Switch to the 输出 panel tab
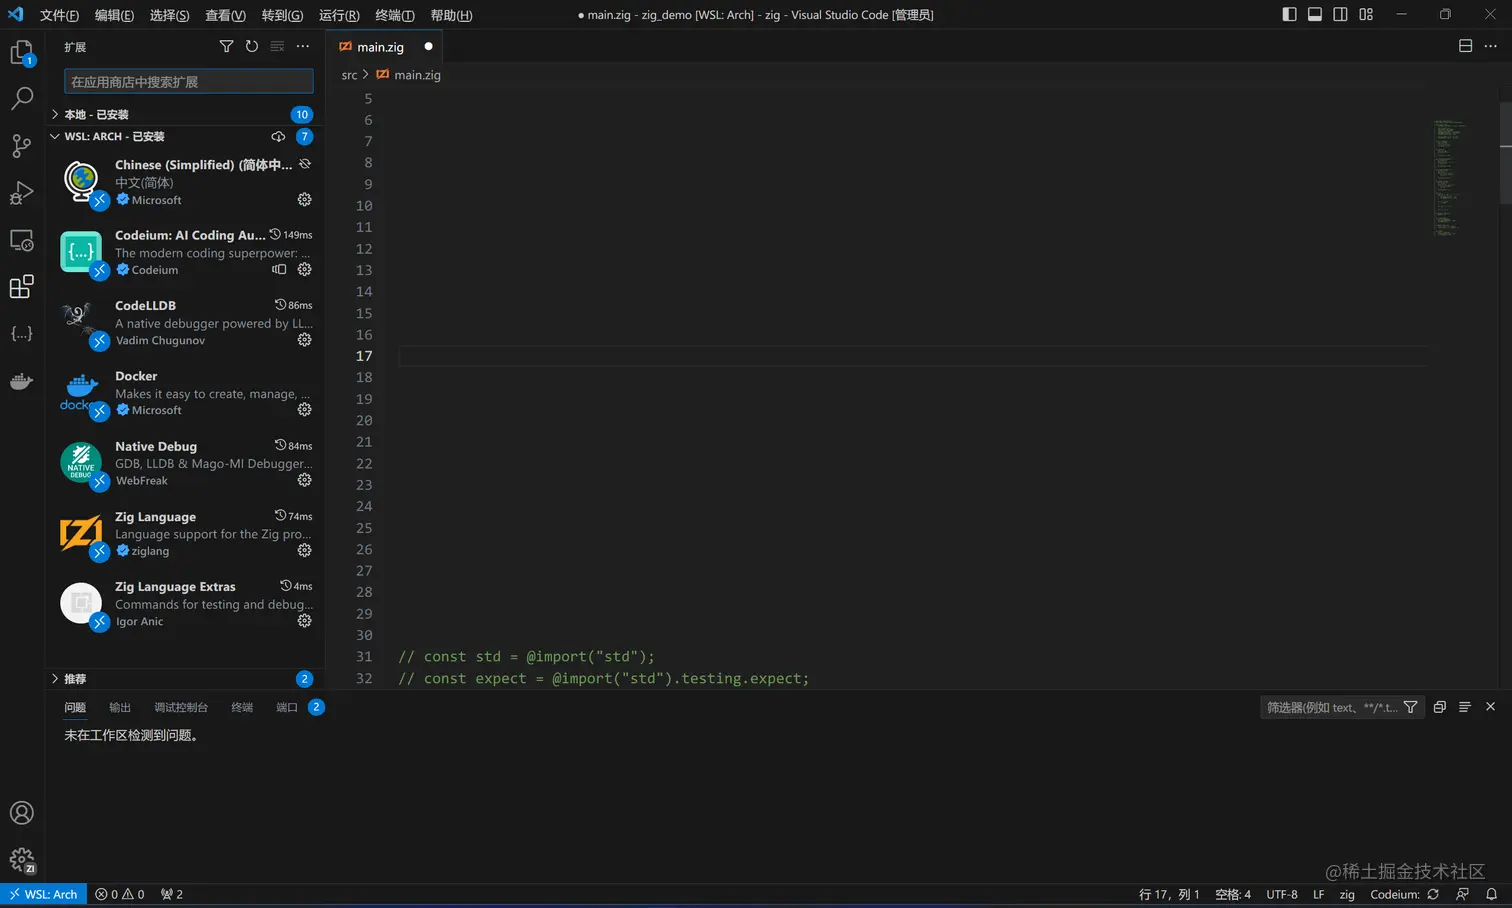Image resolution: width=1512 pixels, height=908 pixels. click(x=120, y=707)
